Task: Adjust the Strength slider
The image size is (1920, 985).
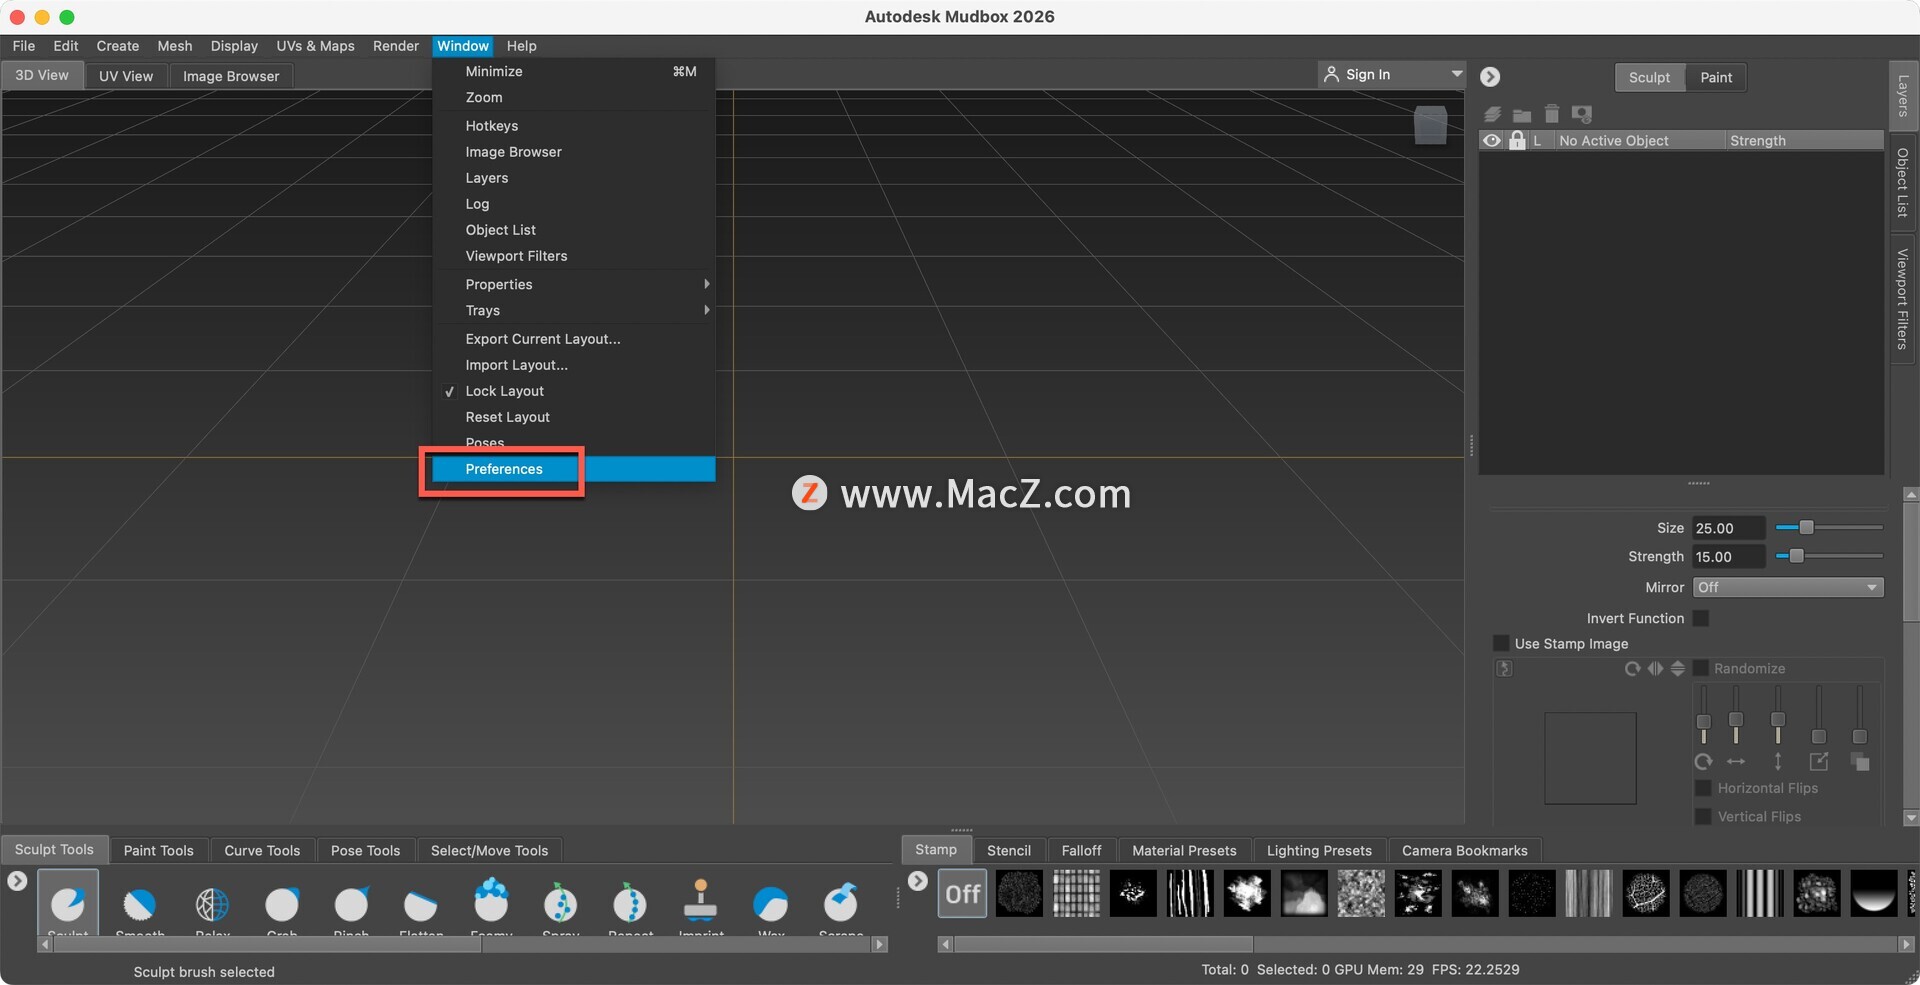Action: (1829, 556)
